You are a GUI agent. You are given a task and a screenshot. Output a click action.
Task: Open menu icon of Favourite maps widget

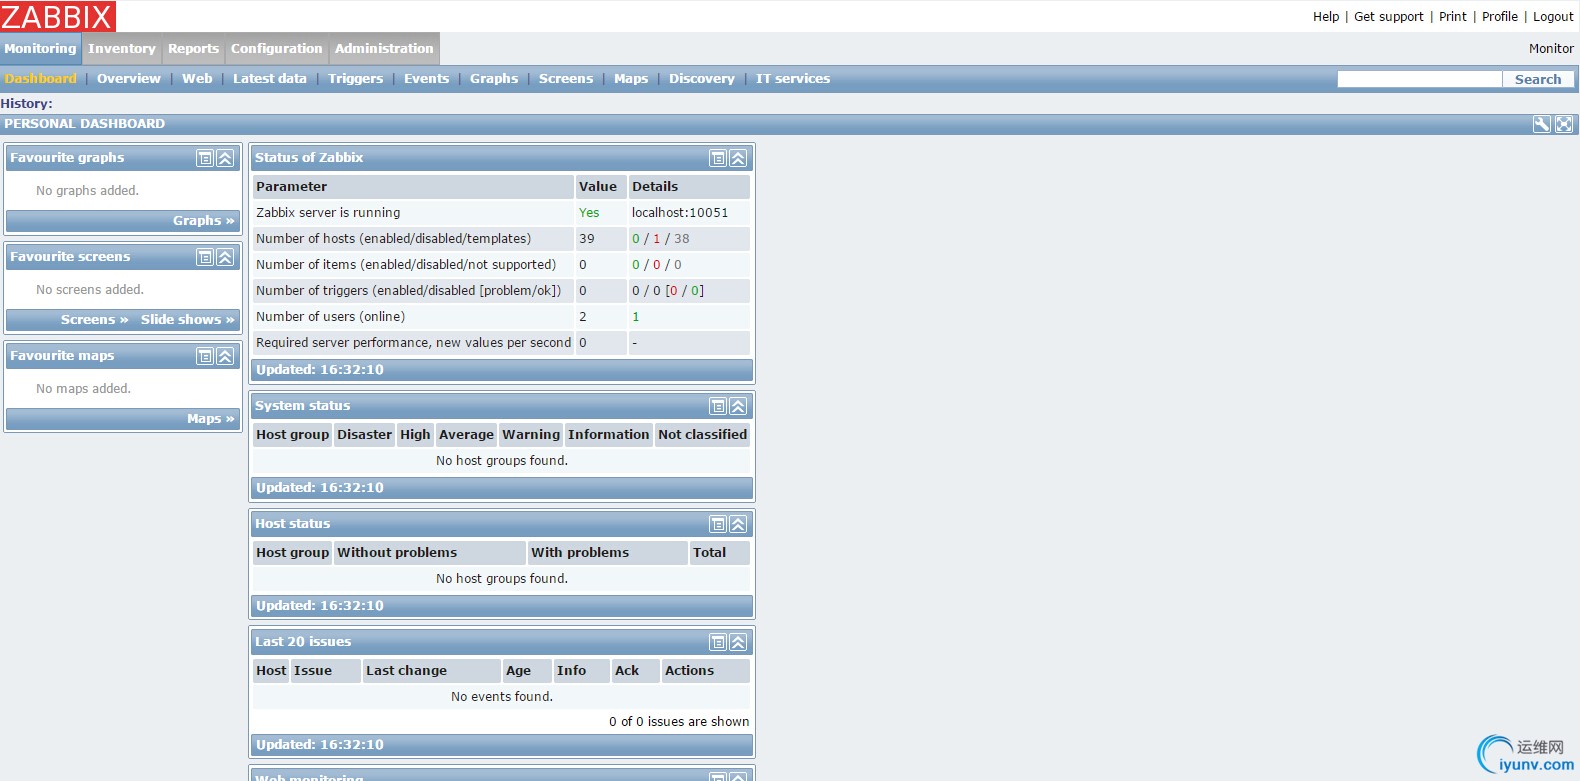[x=205, y=356]
